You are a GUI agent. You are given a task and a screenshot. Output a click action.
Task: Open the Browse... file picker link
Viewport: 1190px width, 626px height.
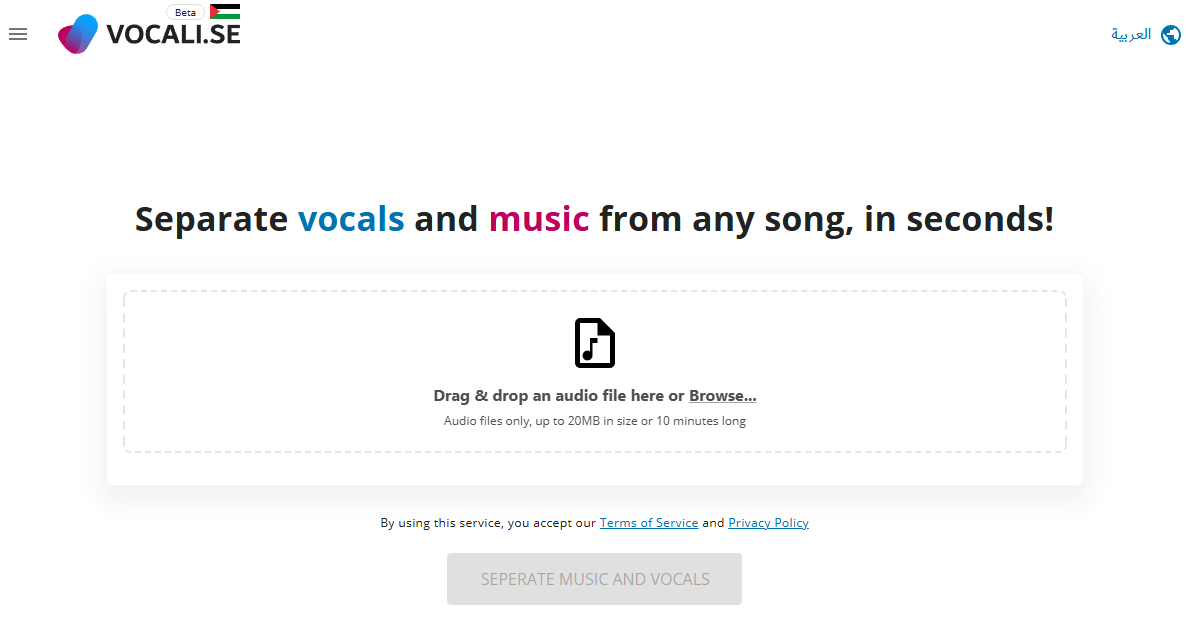coord(722,396)
